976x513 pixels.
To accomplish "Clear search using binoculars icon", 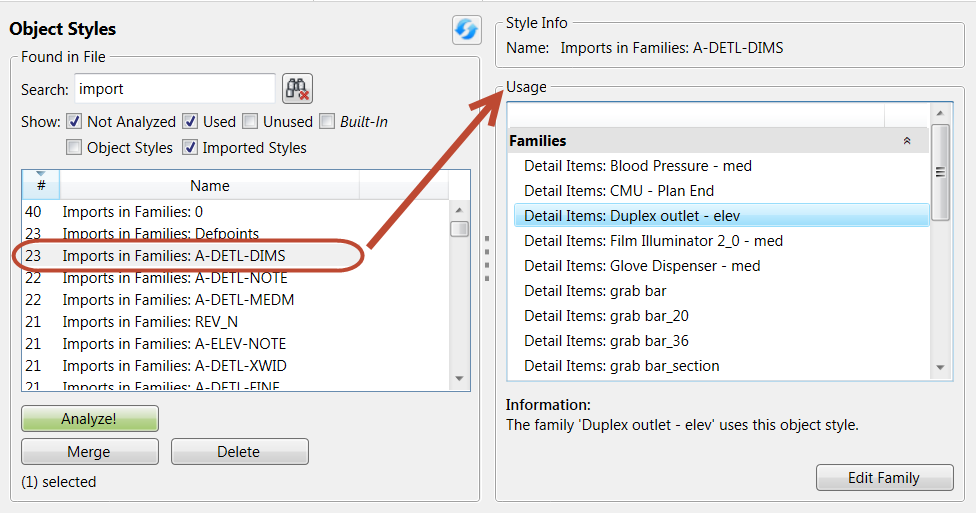I will point(298,88).
